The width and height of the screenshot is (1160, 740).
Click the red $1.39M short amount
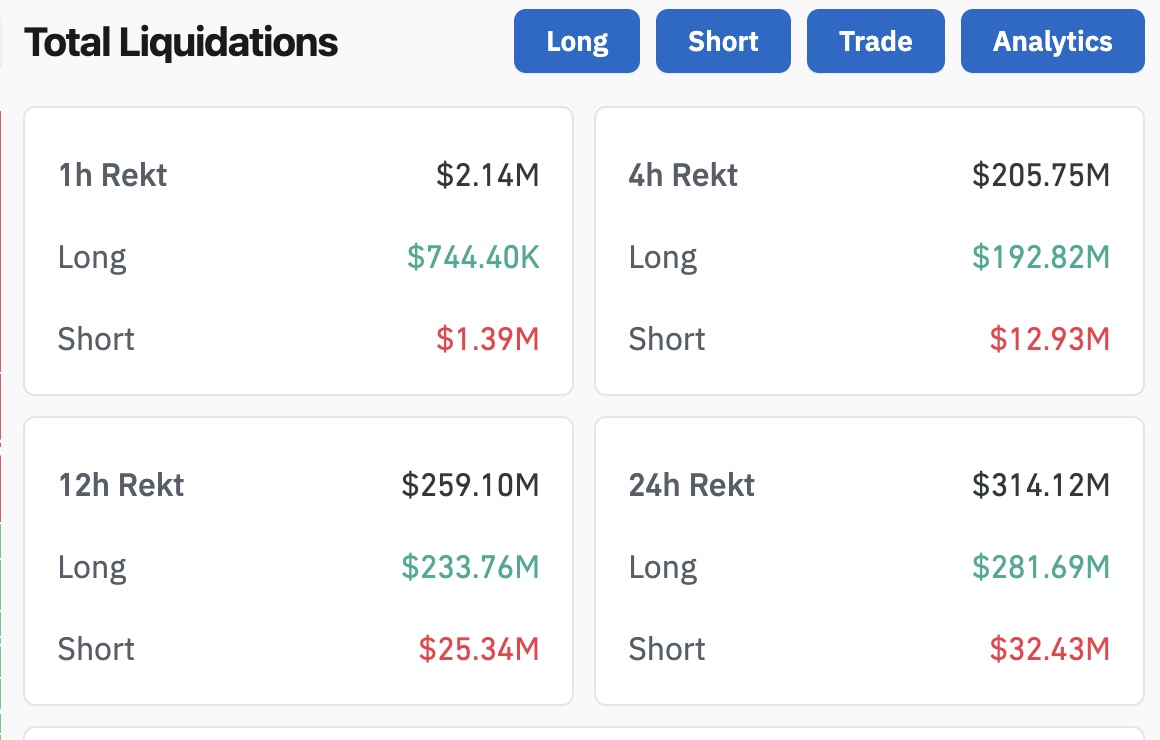(x=488, y=339)
